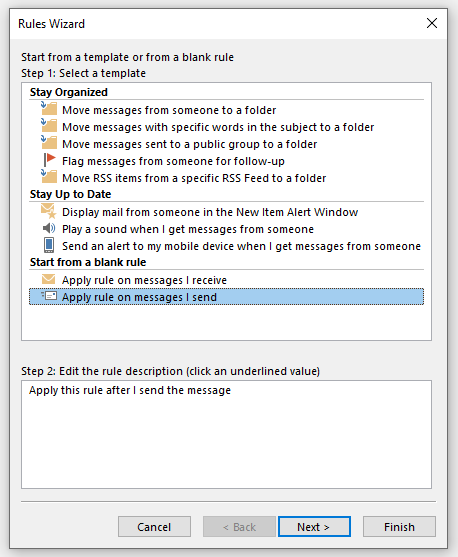
Task: Click envelope icon for messages I receive
Action: pos(49,279)
